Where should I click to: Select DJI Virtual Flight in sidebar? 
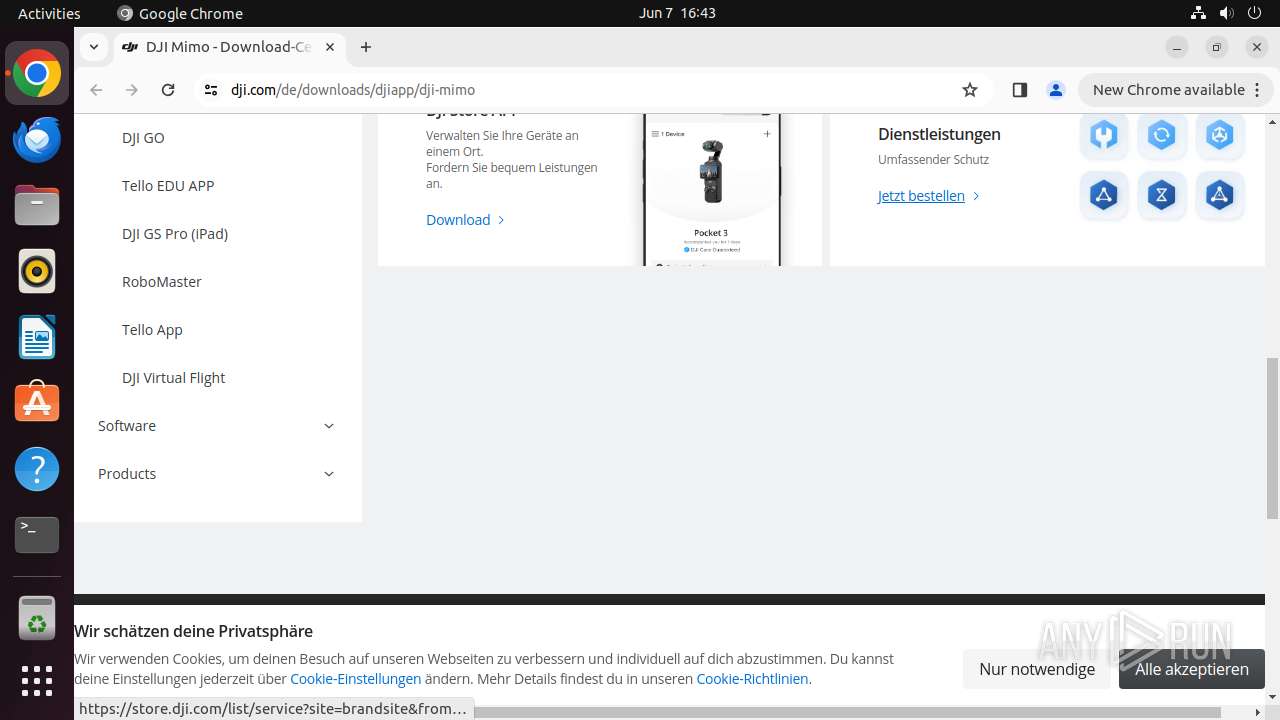tap(173, 378)
